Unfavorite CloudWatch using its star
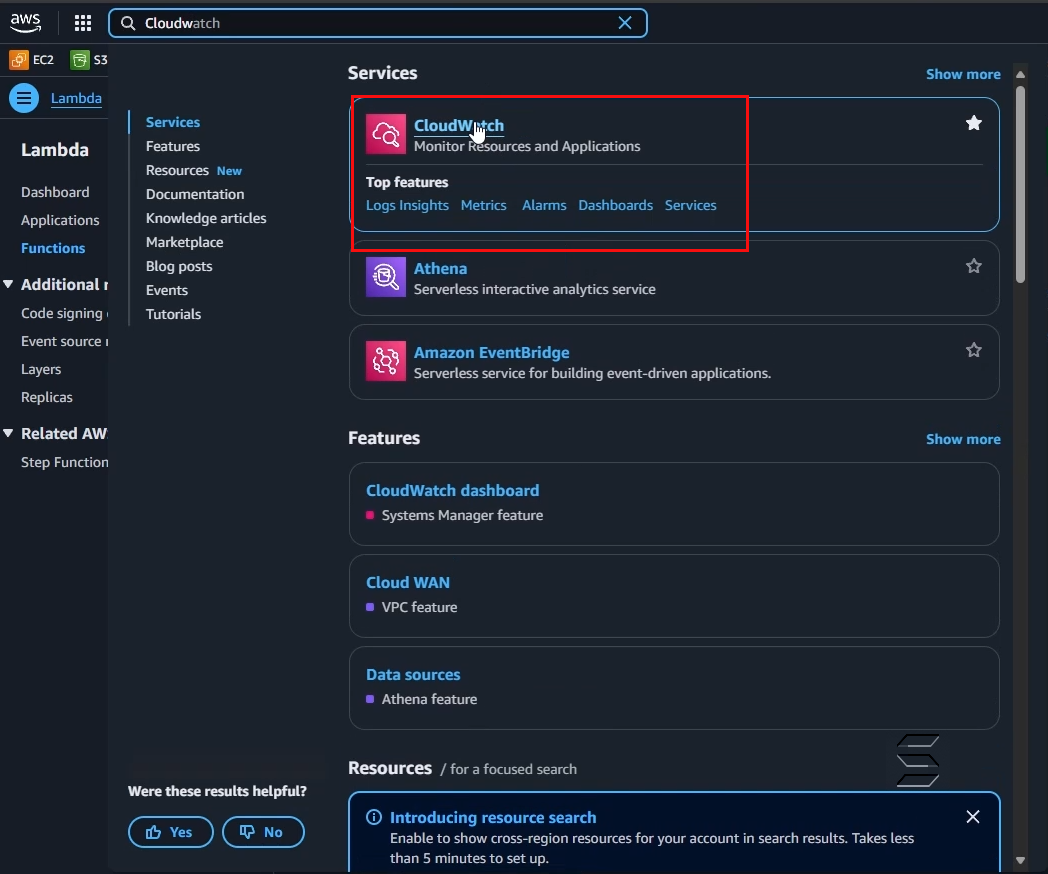 coord(974,123)
